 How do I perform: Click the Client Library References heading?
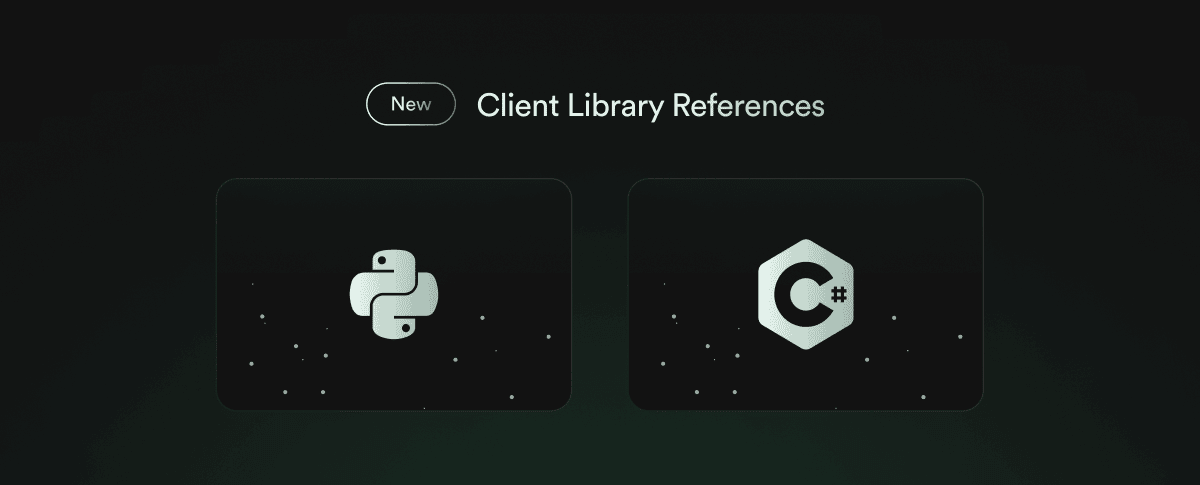click(x=650, y=105)
